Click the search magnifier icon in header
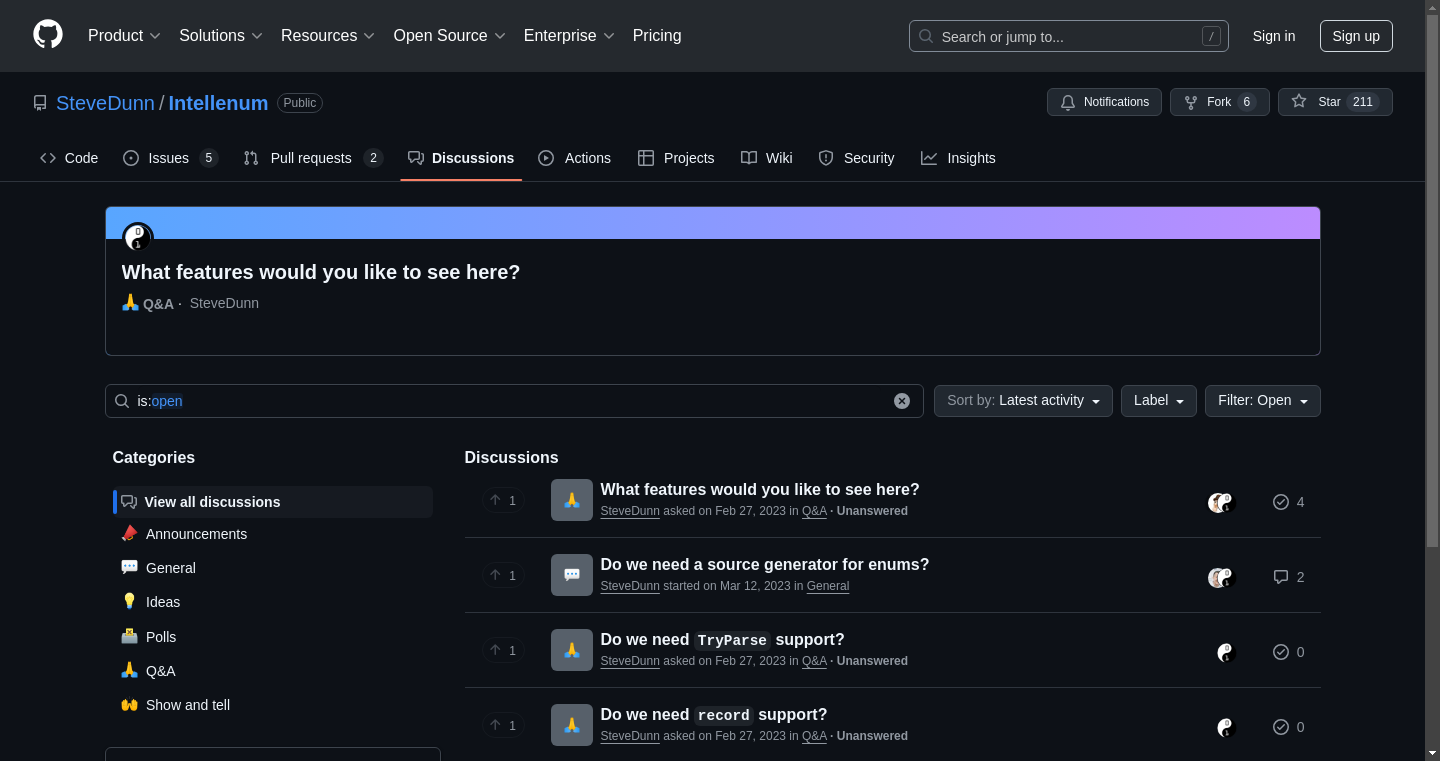This screenshot has width=1440, height=761. (926, 36)
